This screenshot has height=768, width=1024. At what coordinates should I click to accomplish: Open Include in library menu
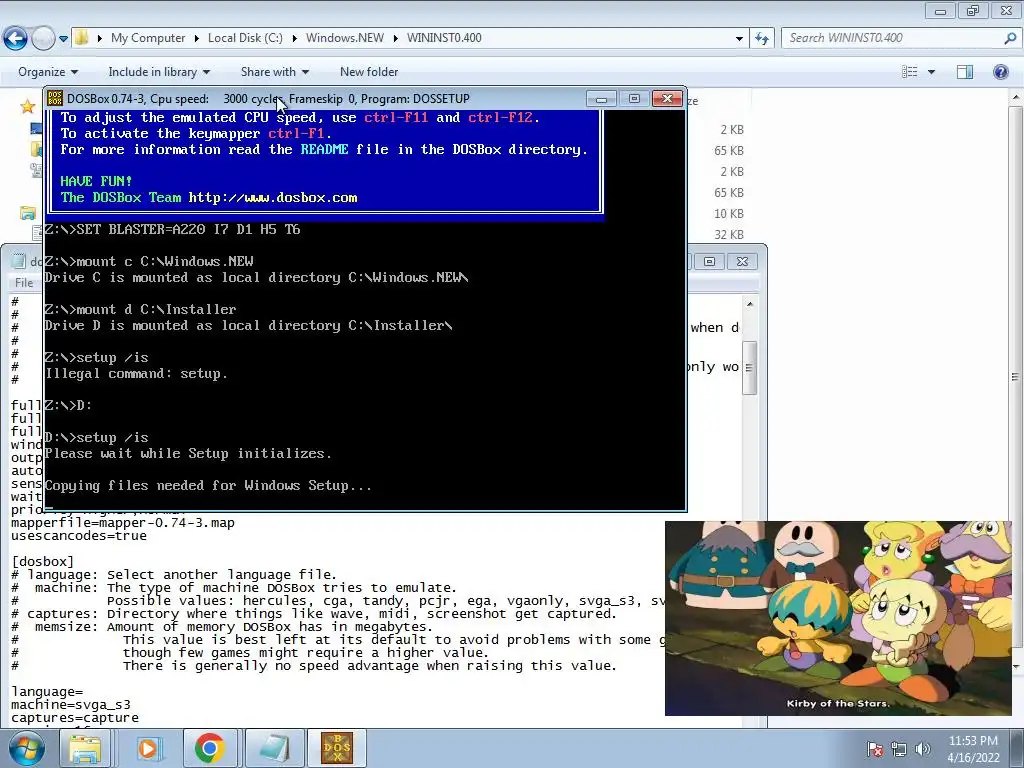pyautogui.click(x=159, y=72)
